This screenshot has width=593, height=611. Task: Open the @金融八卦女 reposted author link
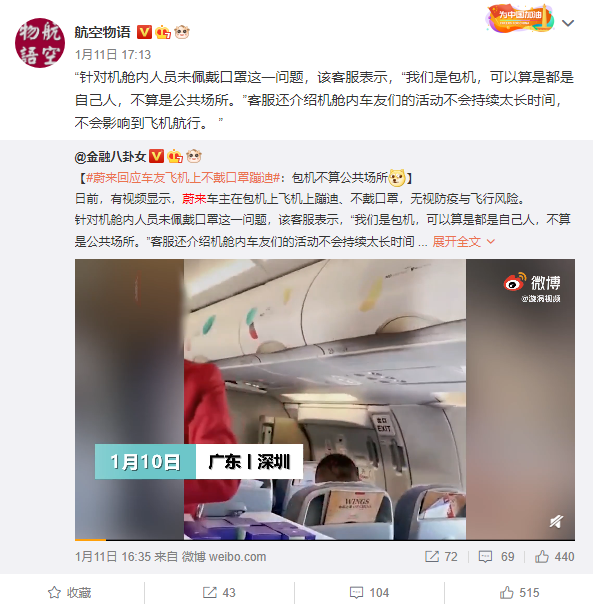[x=110, y=157]
